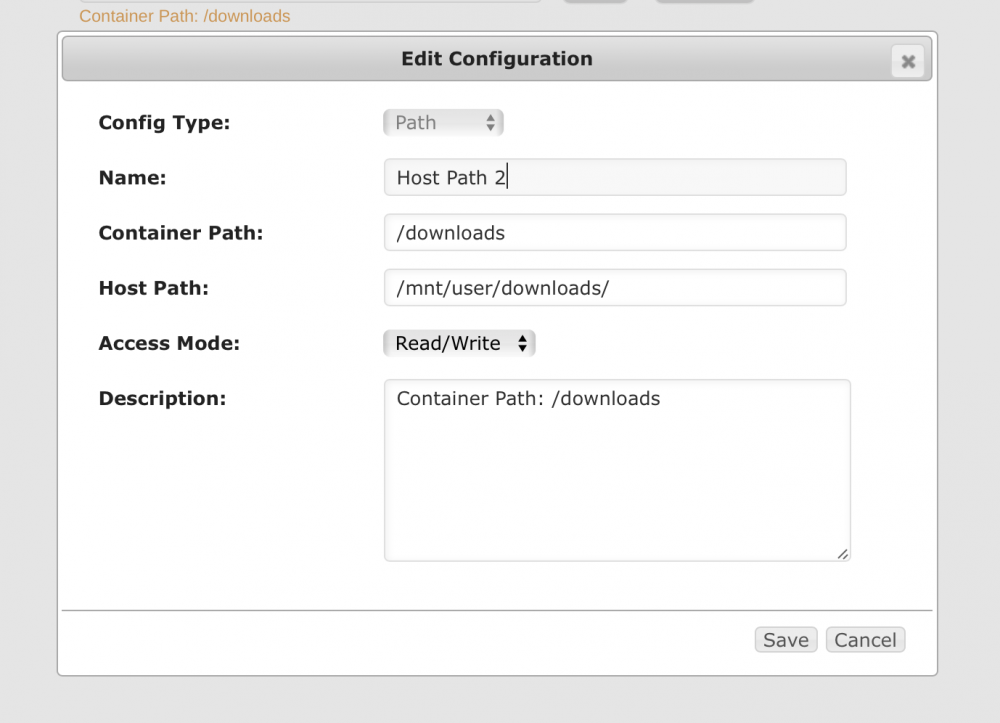Click the Host Path label
Image resolution: width=1000 pixels, height=723 pixels.
pyautogui.click(x=153, y=288)
